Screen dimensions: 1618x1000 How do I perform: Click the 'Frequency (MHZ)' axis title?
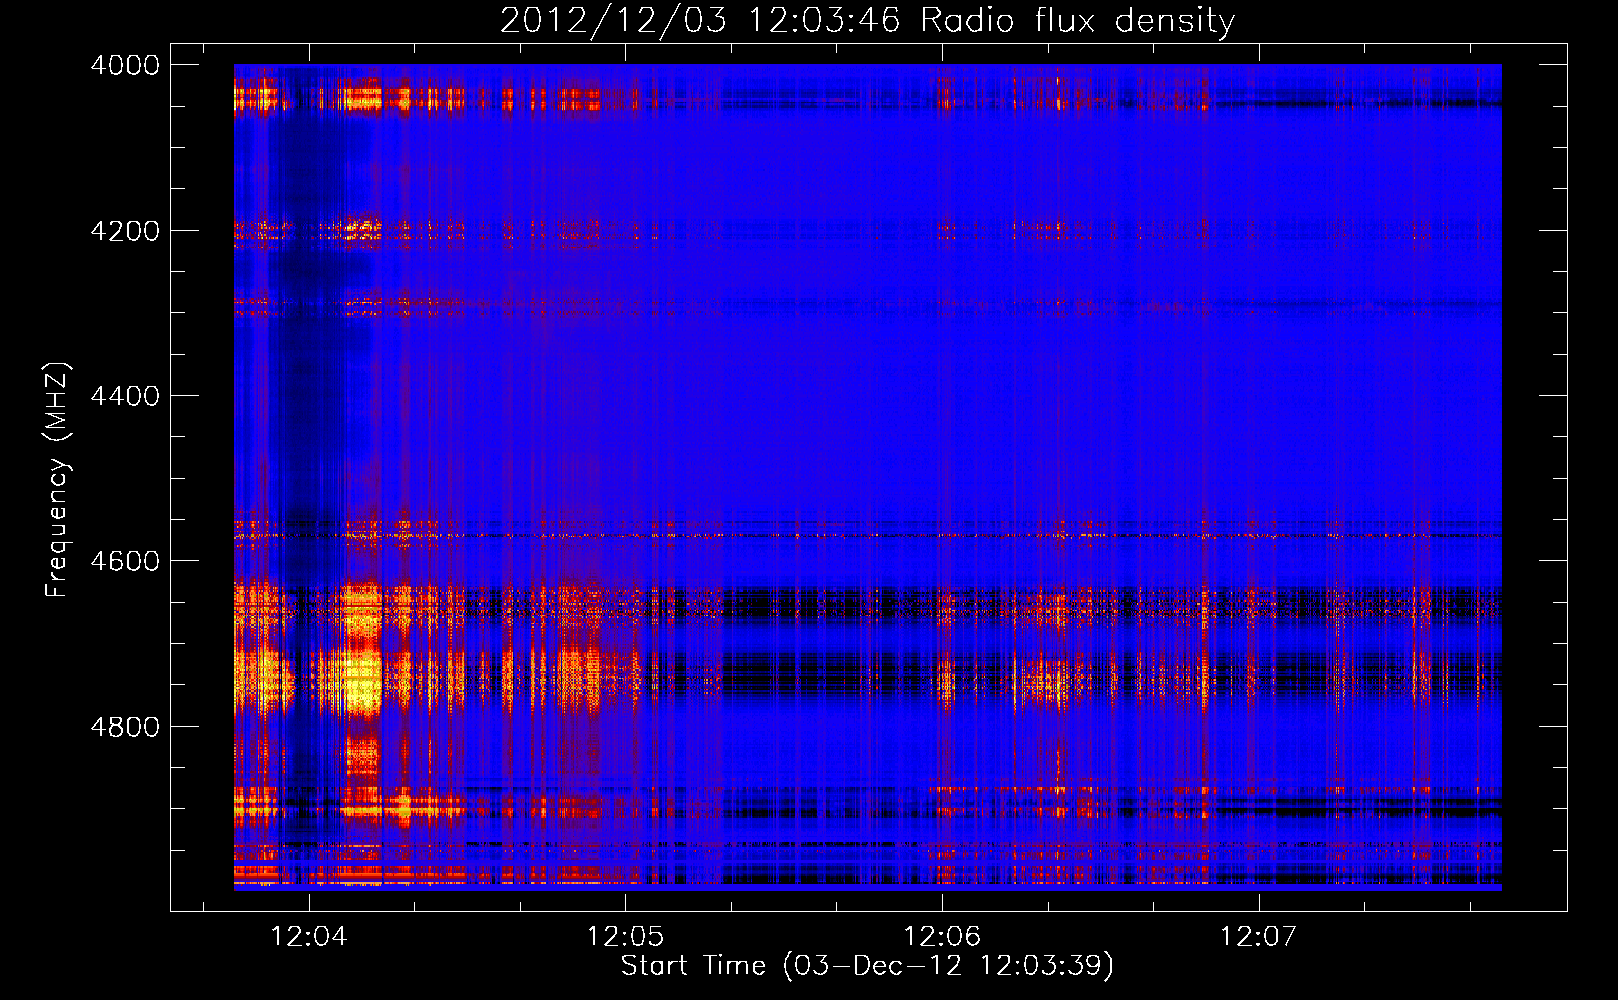[x=57, y=480]
